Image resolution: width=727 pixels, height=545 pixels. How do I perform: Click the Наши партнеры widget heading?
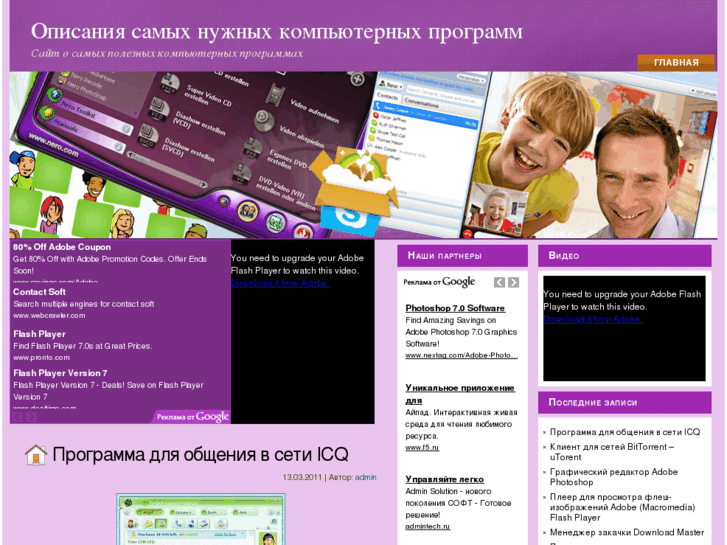pos(462,256)
